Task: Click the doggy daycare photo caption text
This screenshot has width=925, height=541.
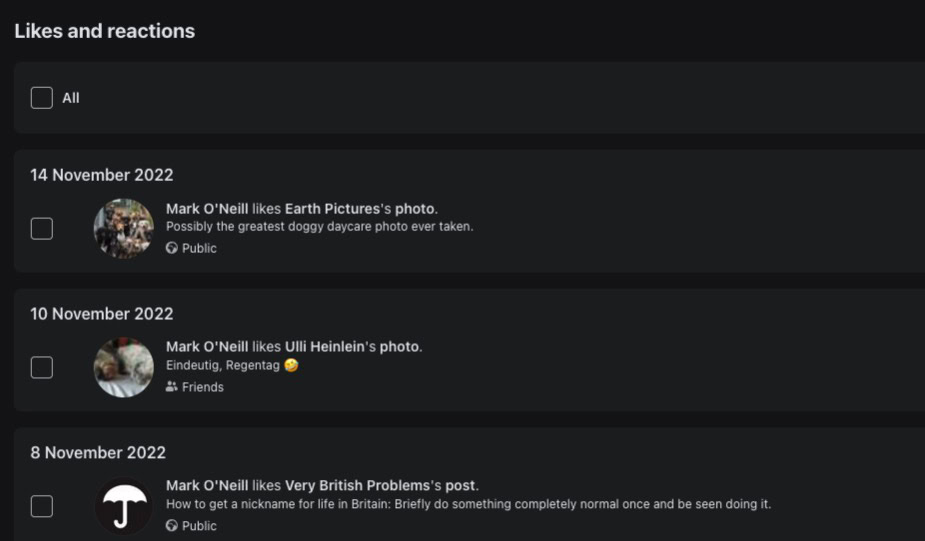Action: [x=319, y=227]
